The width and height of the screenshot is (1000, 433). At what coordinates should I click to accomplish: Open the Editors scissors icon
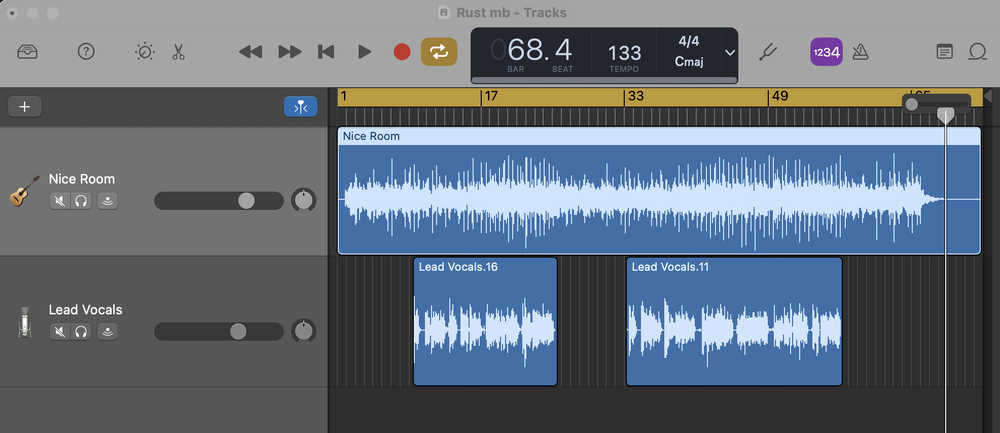tap(178, 51)
